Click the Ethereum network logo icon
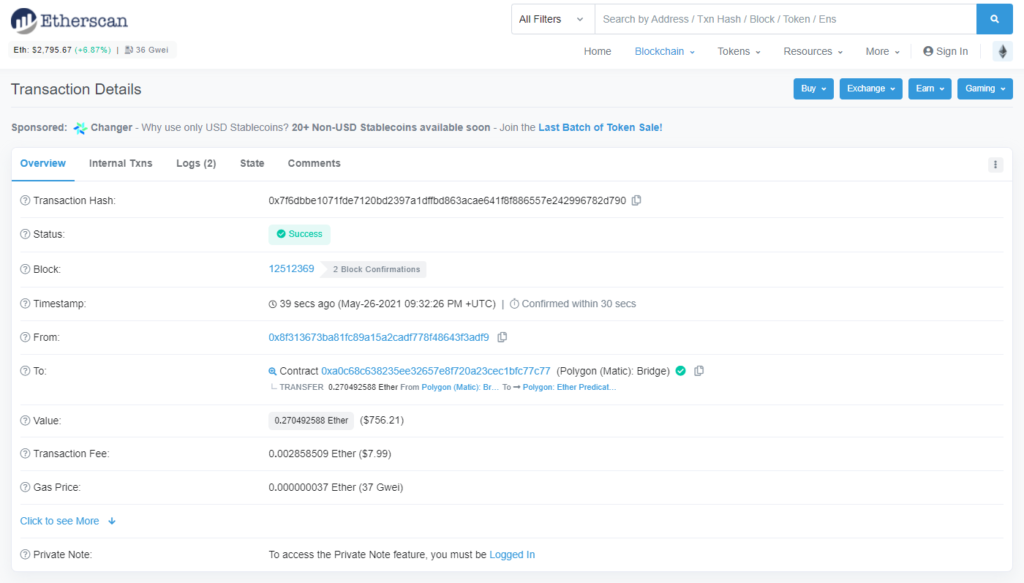 pos(1002,51)
